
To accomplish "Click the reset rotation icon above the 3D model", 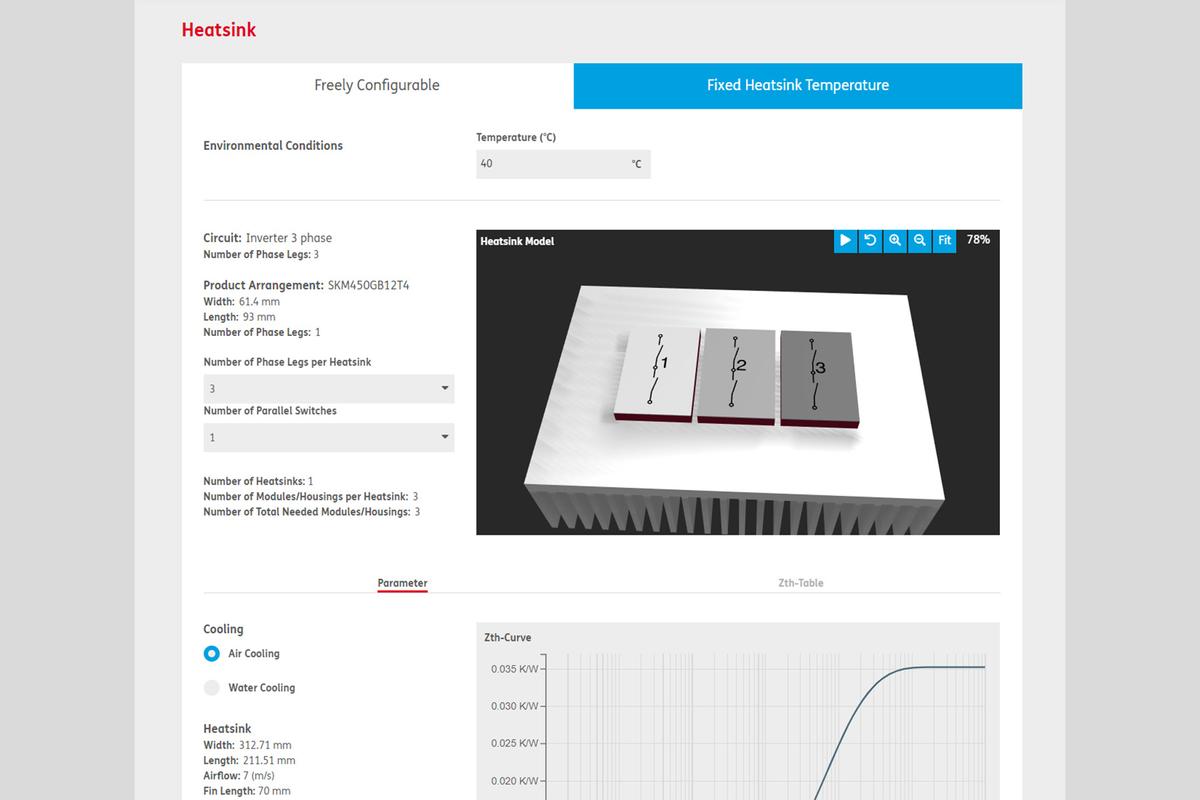I will 870,241.
